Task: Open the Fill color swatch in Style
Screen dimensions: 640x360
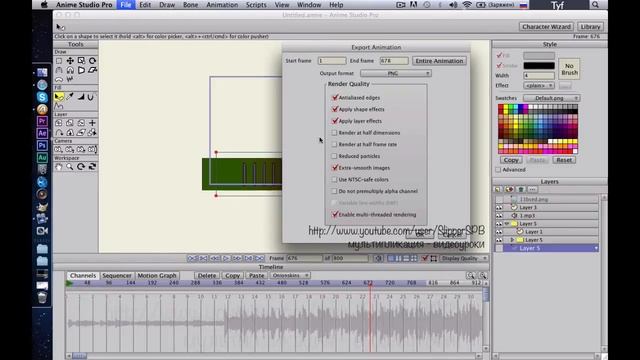Action: (x=539, y=56)
